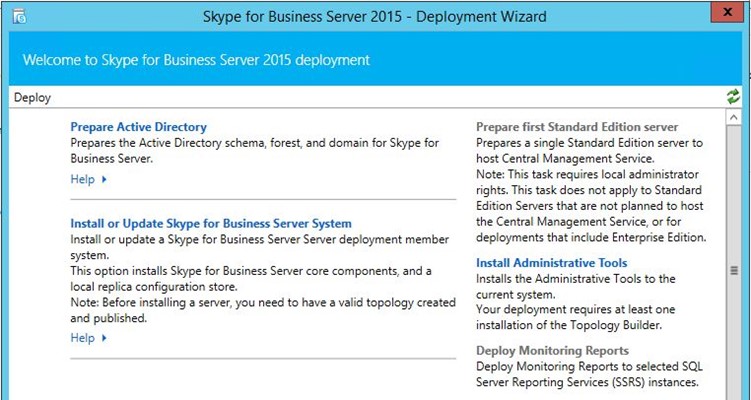The image size is (751, 400).
Task: Click text 'local replica configuration store.'
Action: pos(154,287)
